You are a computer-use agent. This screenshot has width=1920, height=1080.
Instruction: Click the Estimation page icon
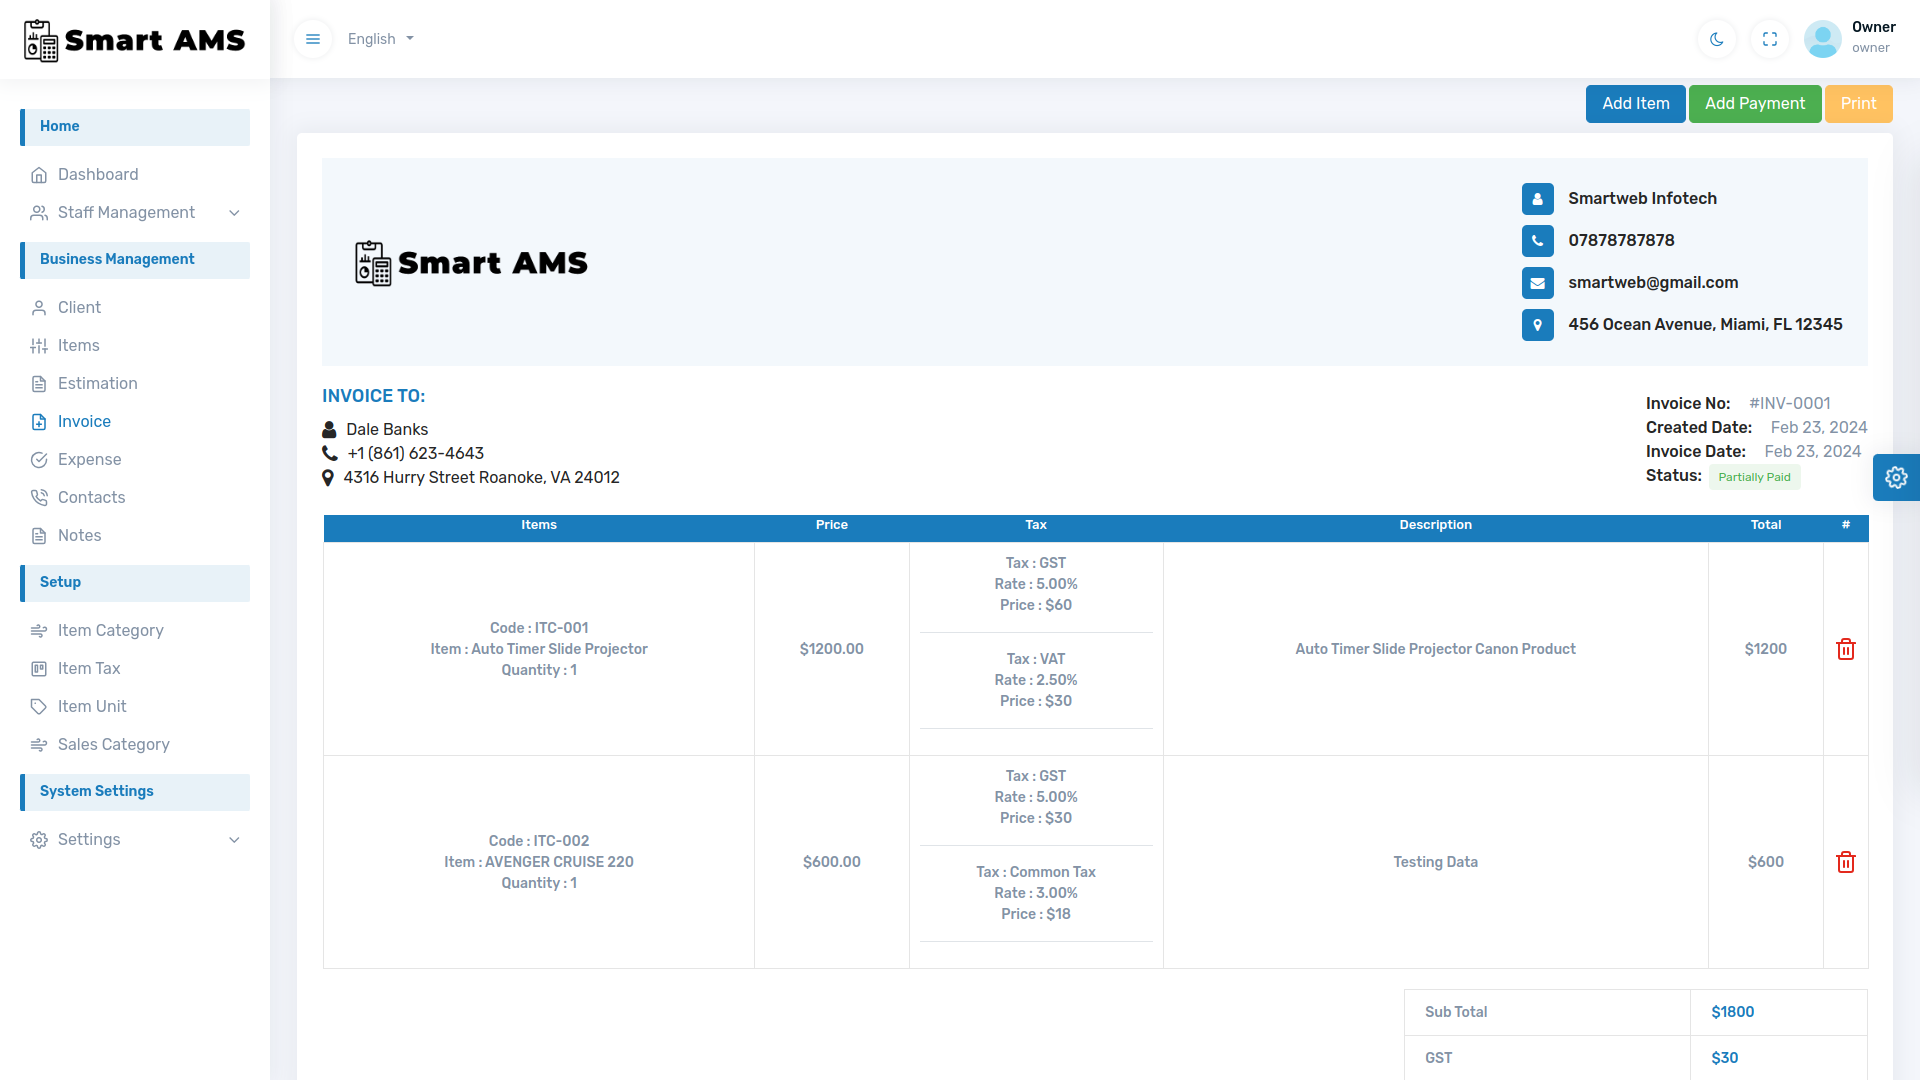(40, 383)
